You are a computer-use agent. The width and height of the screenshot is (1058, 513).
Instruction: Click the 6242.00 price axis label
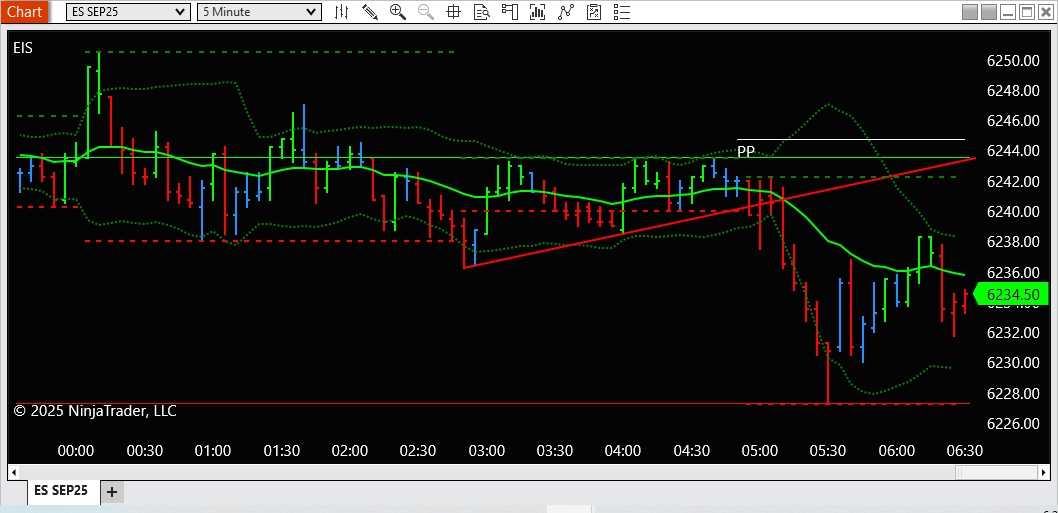click(1013, 182)
